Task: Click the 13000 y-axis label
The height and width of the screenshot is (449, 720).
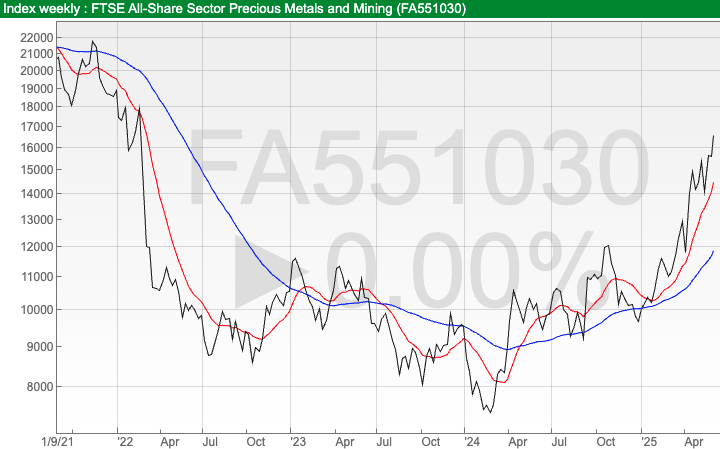Action: [x=37, y=220]
